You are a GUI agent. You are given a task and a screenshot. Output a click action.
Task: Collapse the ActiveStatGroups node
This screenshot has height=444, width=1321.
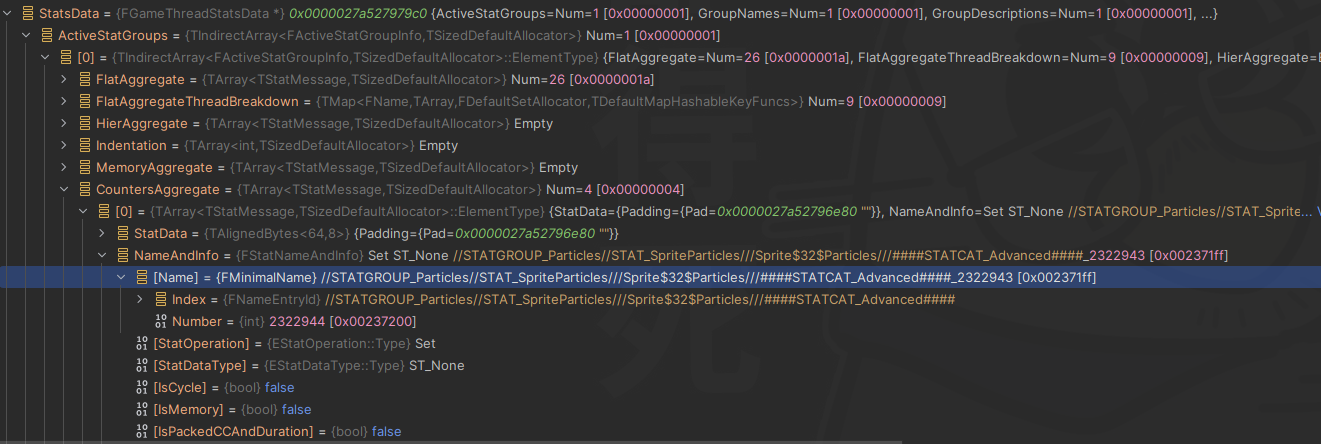tap(27, 36)
